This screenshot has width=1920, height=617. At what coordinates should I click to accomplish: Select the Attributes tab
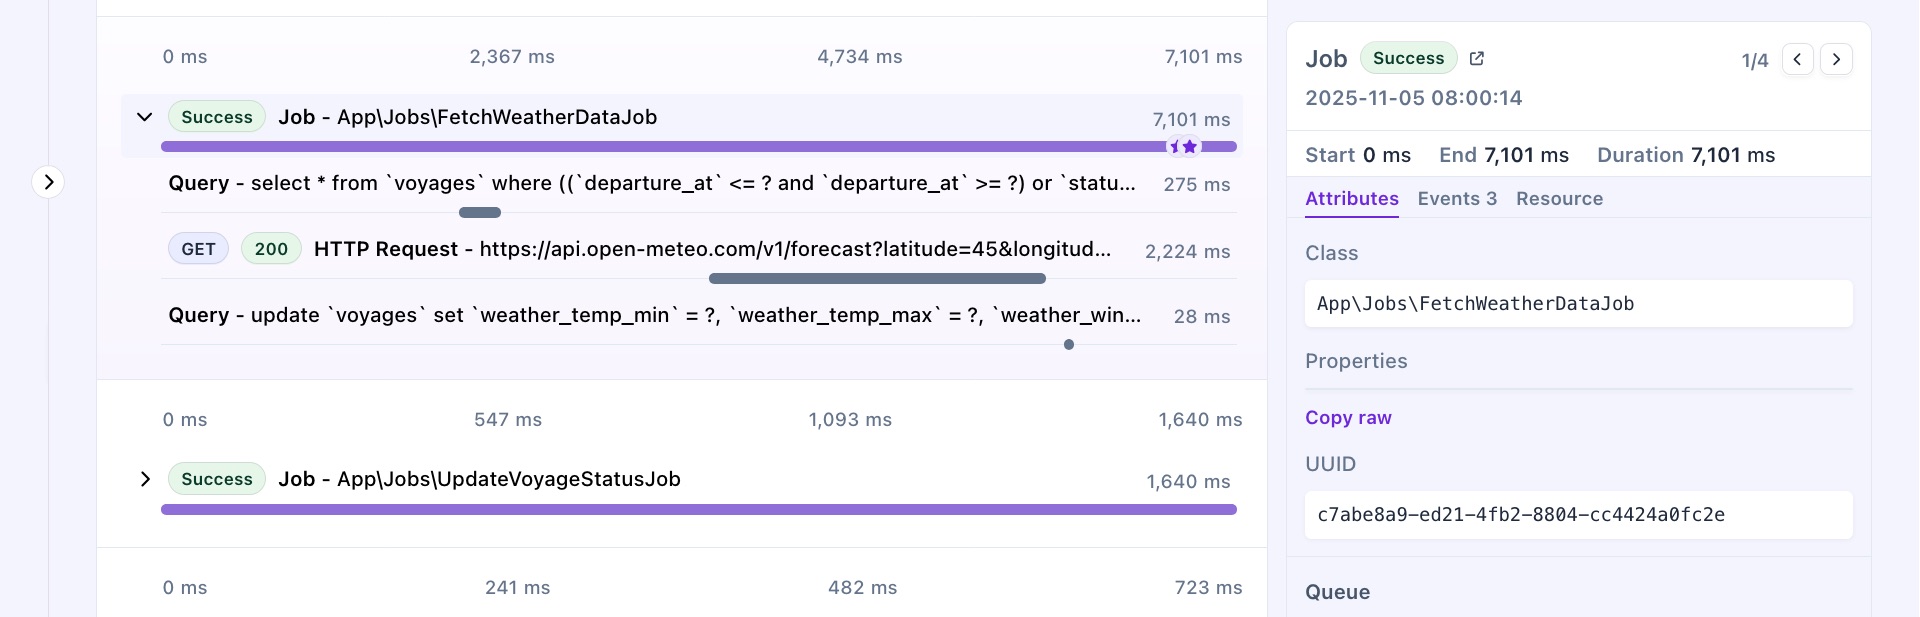[1351, 199]
